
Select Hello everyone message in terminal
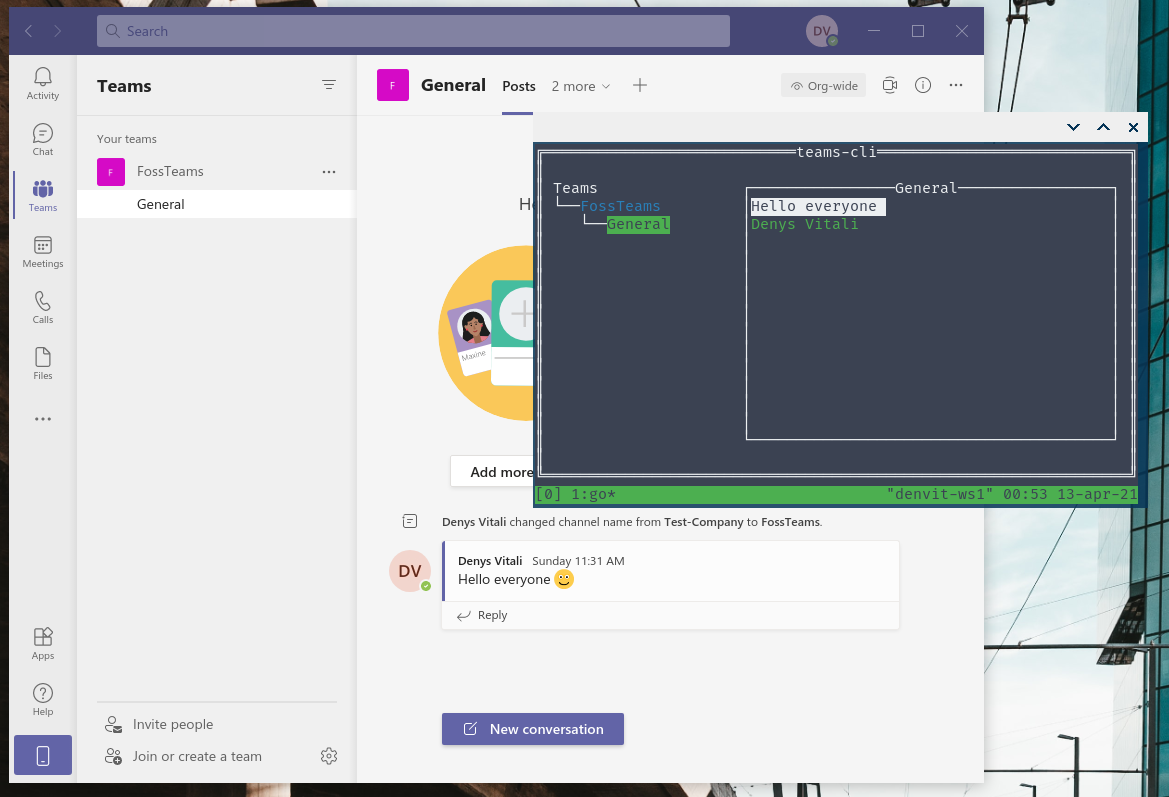tap(818, 207)
